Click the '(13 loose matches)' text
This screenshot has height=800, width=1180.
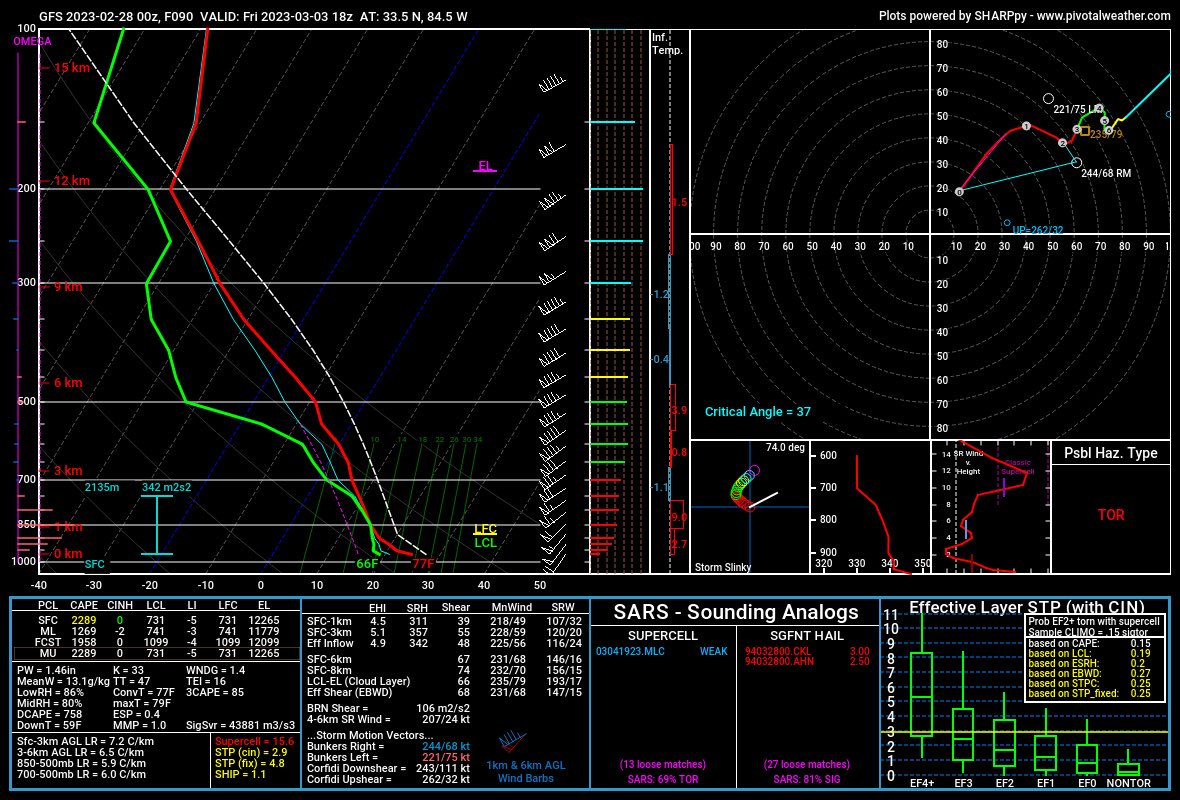(x=663, y=764)
